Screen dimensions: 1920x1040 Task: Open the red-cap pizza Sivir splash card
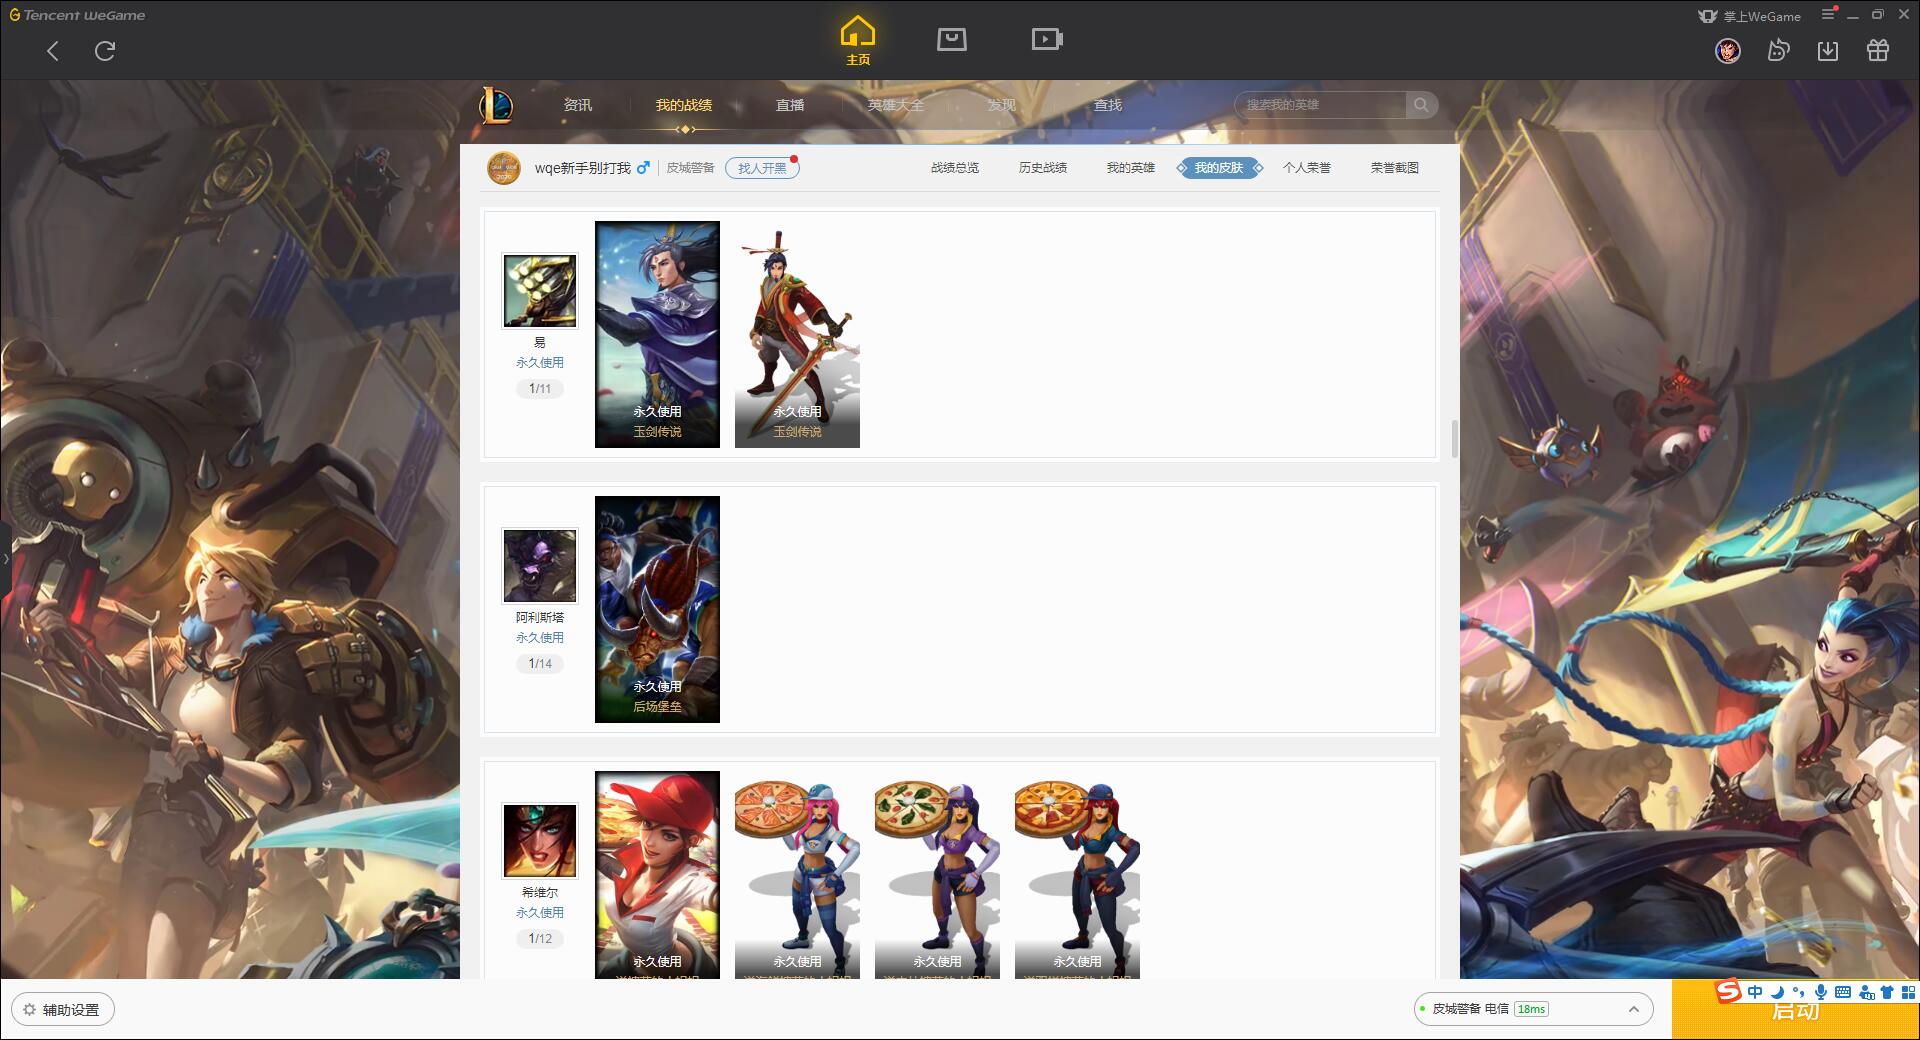[x=657, y=875]
